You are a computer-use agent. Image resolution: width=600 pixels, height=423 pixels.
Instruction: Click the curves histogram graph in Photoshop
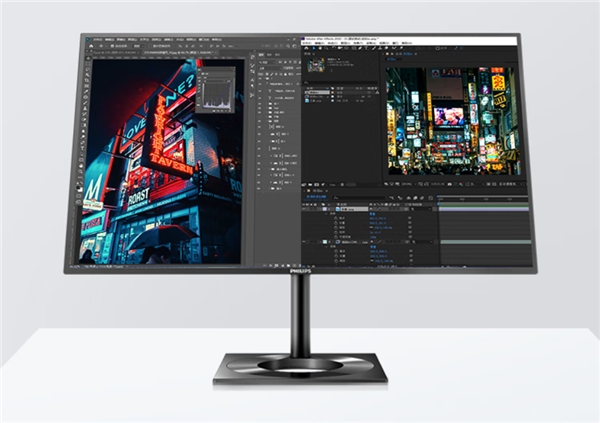coord(217,94)
